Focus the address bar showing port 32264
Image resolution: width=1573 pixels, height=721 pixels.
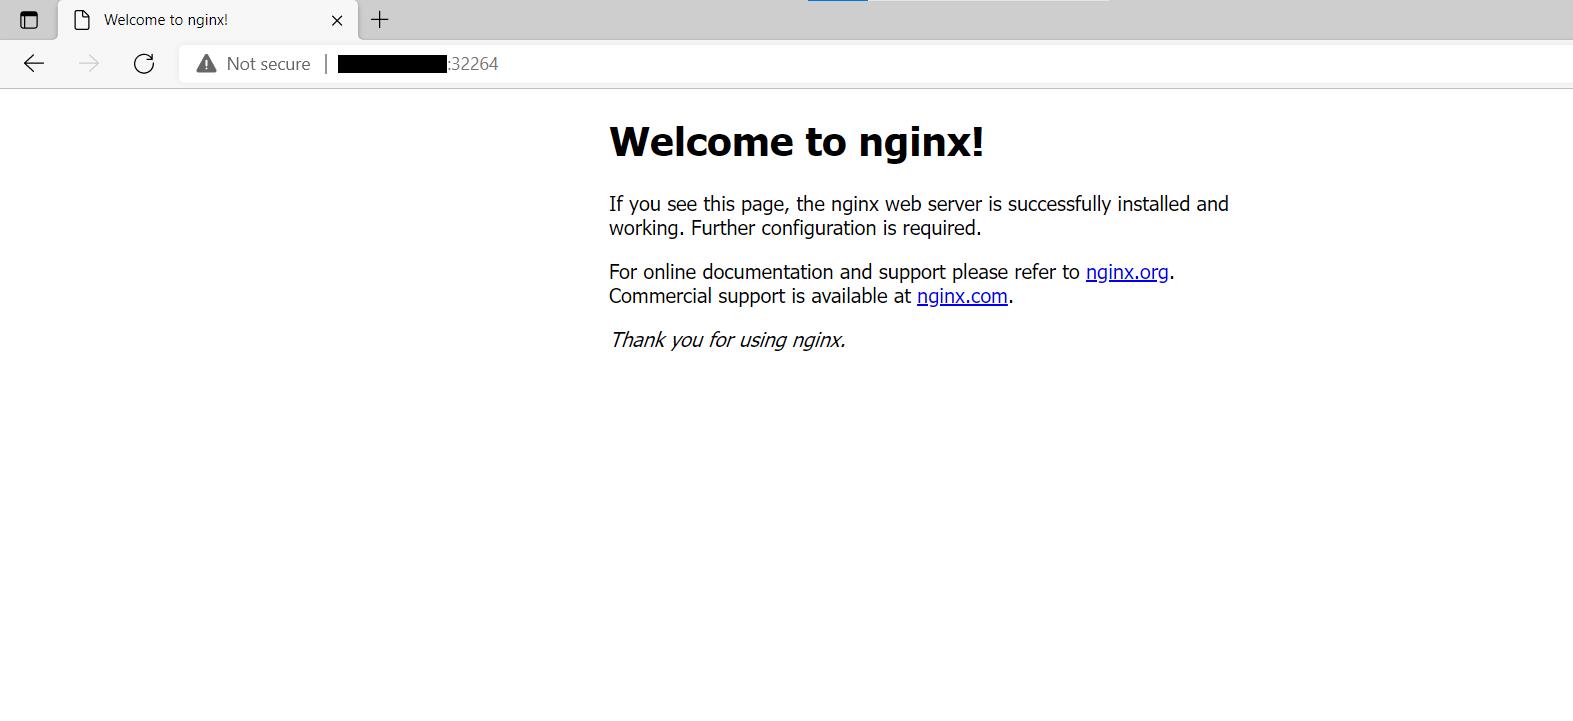[x=875, y=64]
